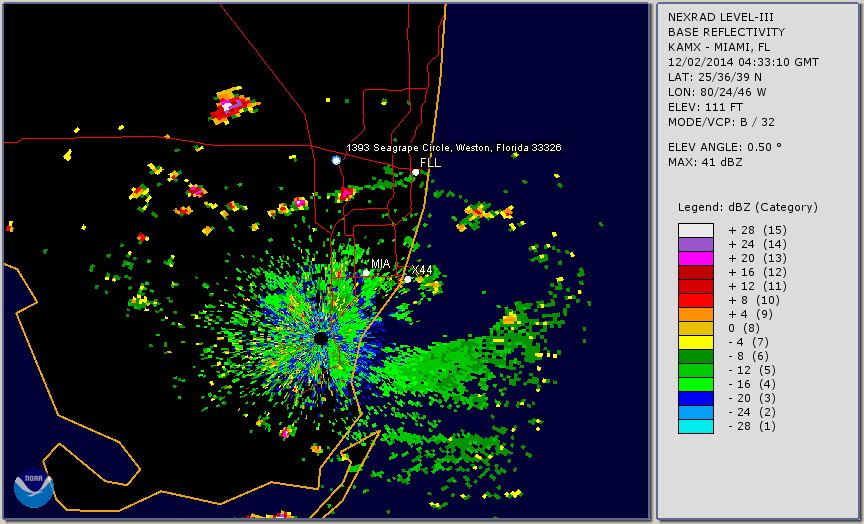Click the 'MAX: 41 dBZ' text
This screenshot has width=864, height=524.
point(705,162)
